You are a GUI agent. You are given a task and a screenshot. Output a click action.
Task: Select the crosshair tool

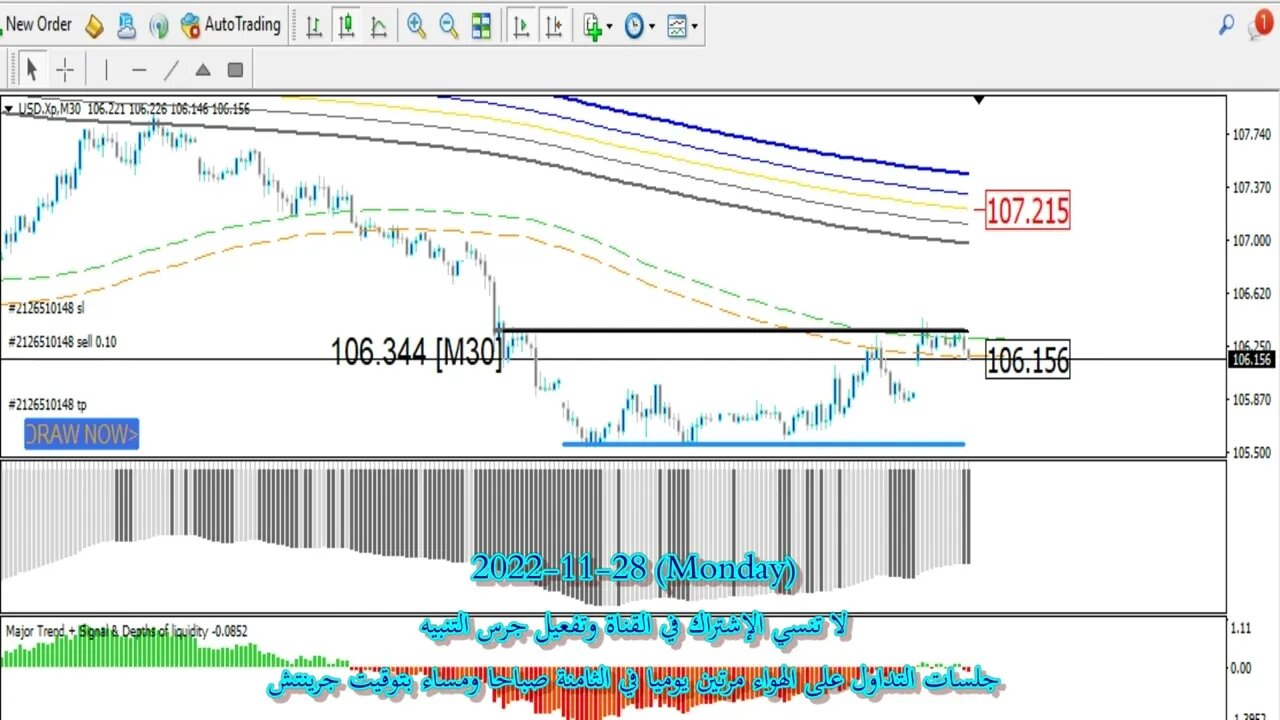pyautogui.click(x=65, y=70)
